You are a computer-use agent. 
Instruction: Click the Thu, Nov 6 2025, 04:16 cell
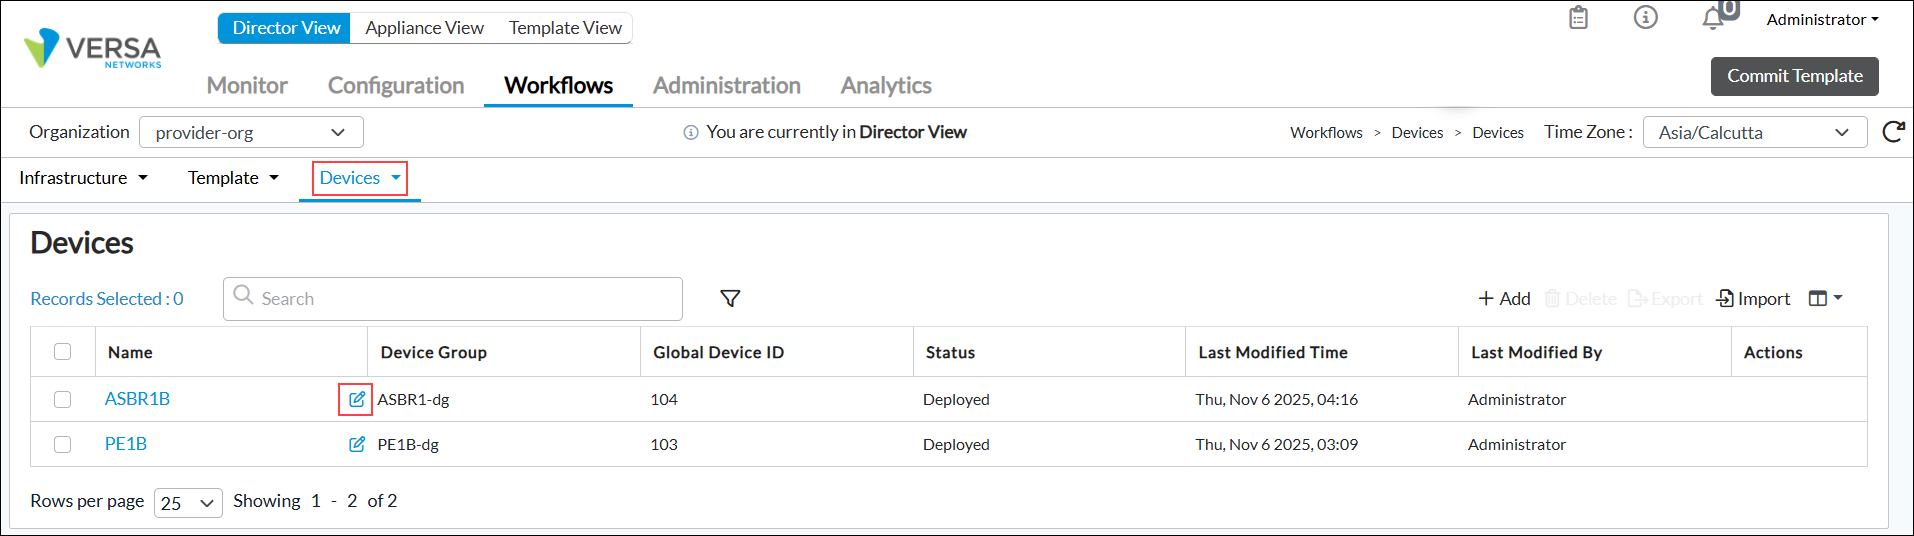pyautogui.click(x=1276, y=399)
